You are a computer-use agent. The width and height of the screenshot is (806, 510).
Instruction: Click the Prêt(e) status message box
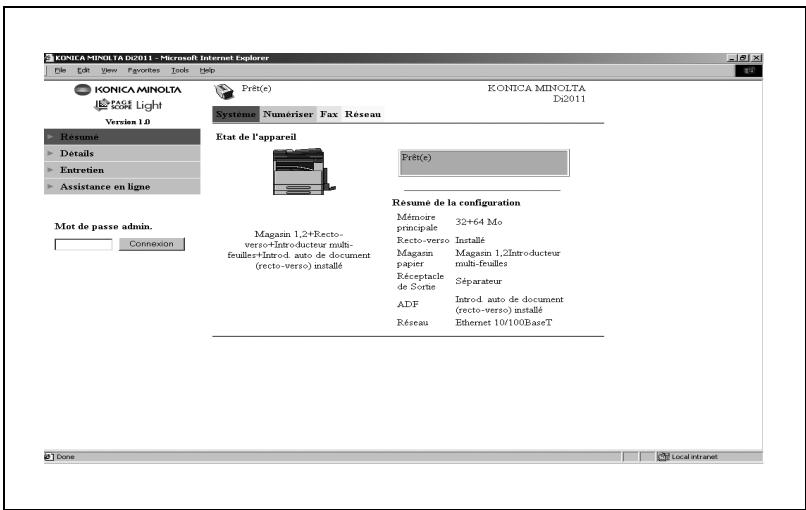pos(484,163)
